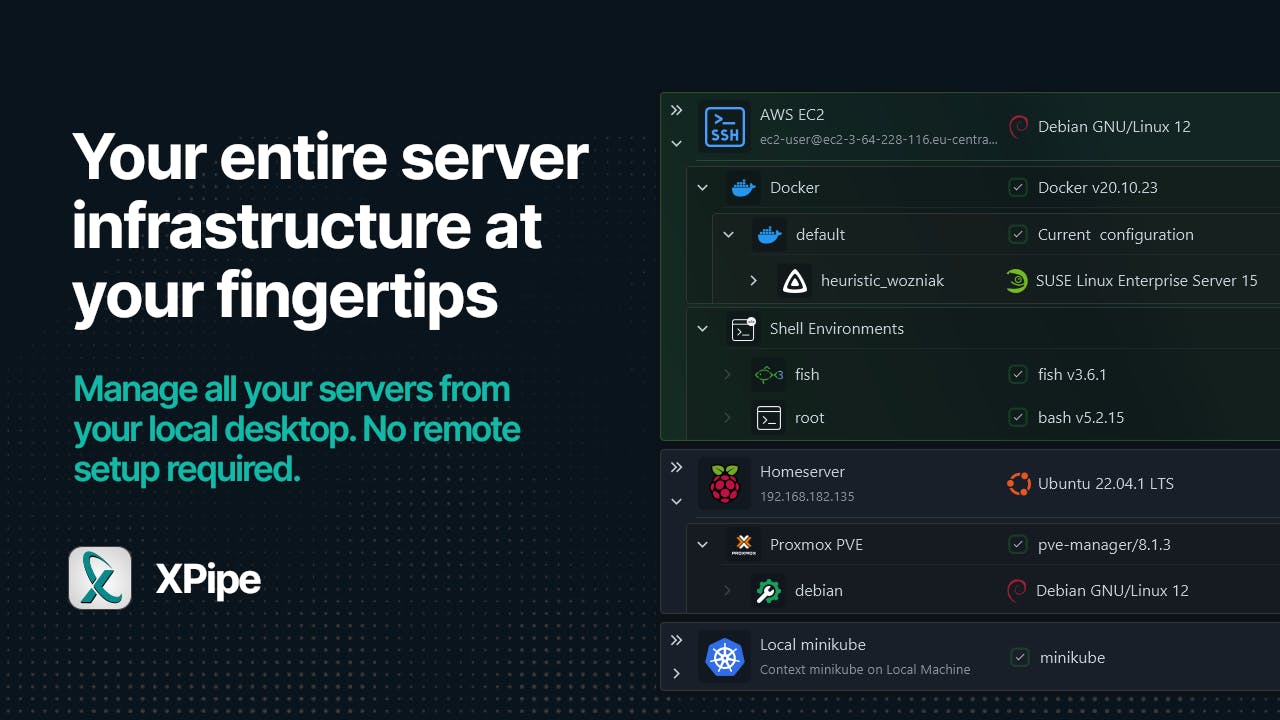1280x720 pixels.
Task: Click the double-chevron on the Homeserver entry
Action: 677,467
